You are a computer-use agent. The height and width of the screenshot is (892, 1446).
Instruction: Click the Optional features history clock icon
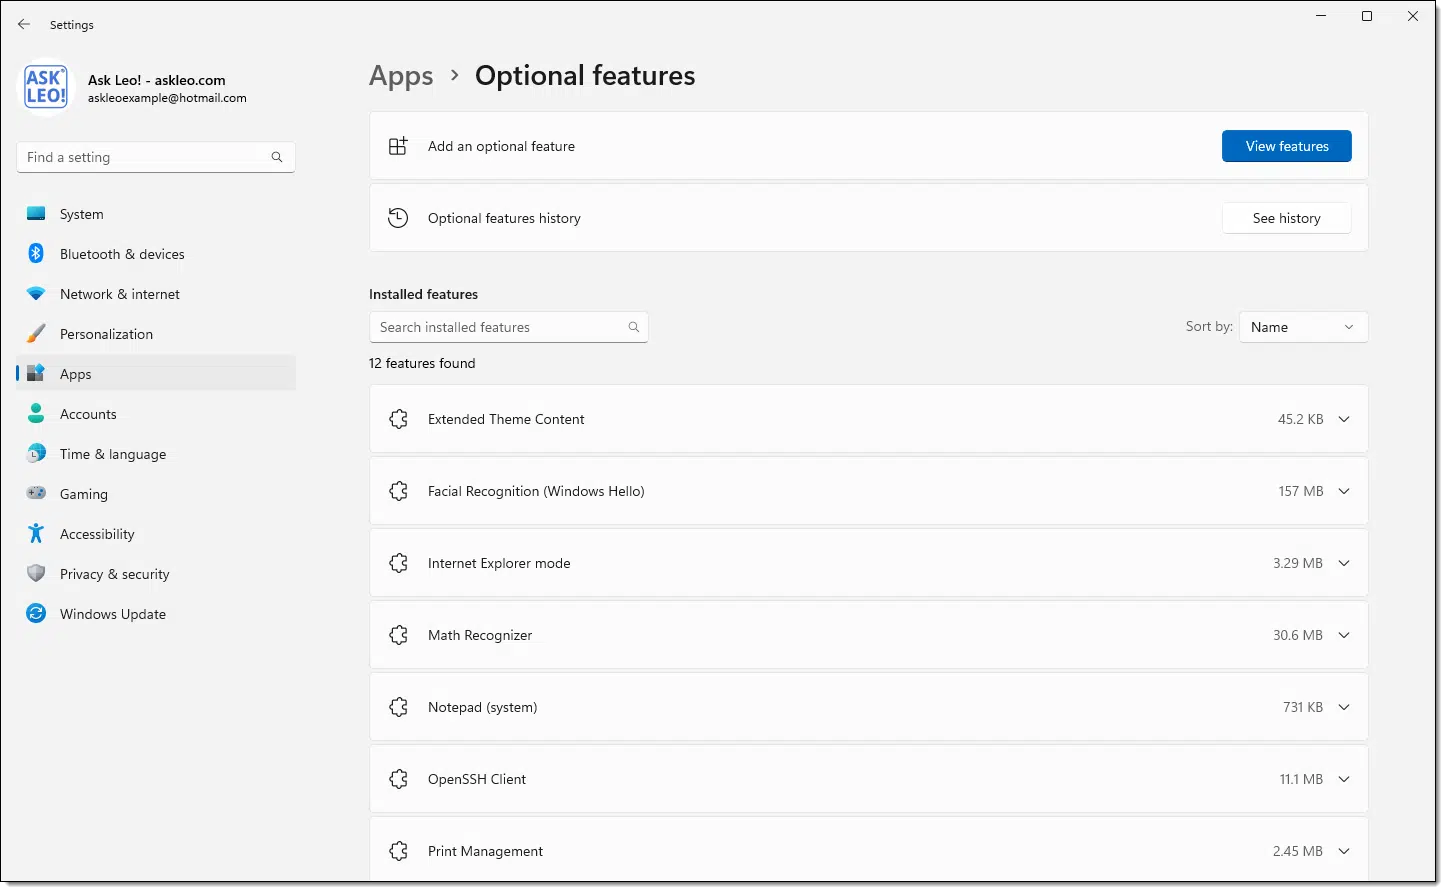(x=398, y=218)
